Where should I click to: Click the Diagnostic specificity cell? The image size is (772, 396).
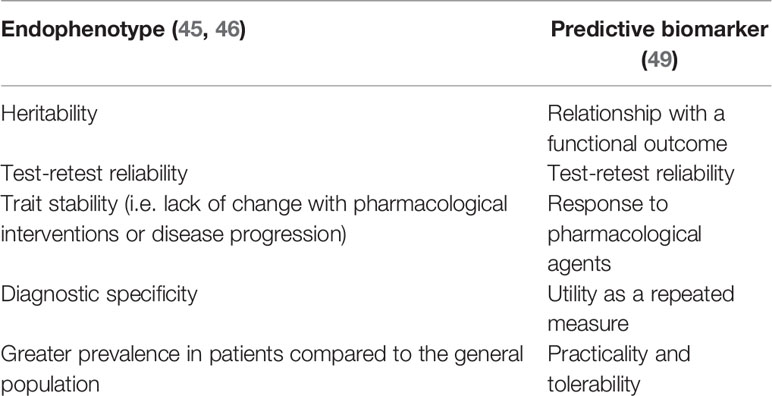pyautogui.click(x=98, y=295)
